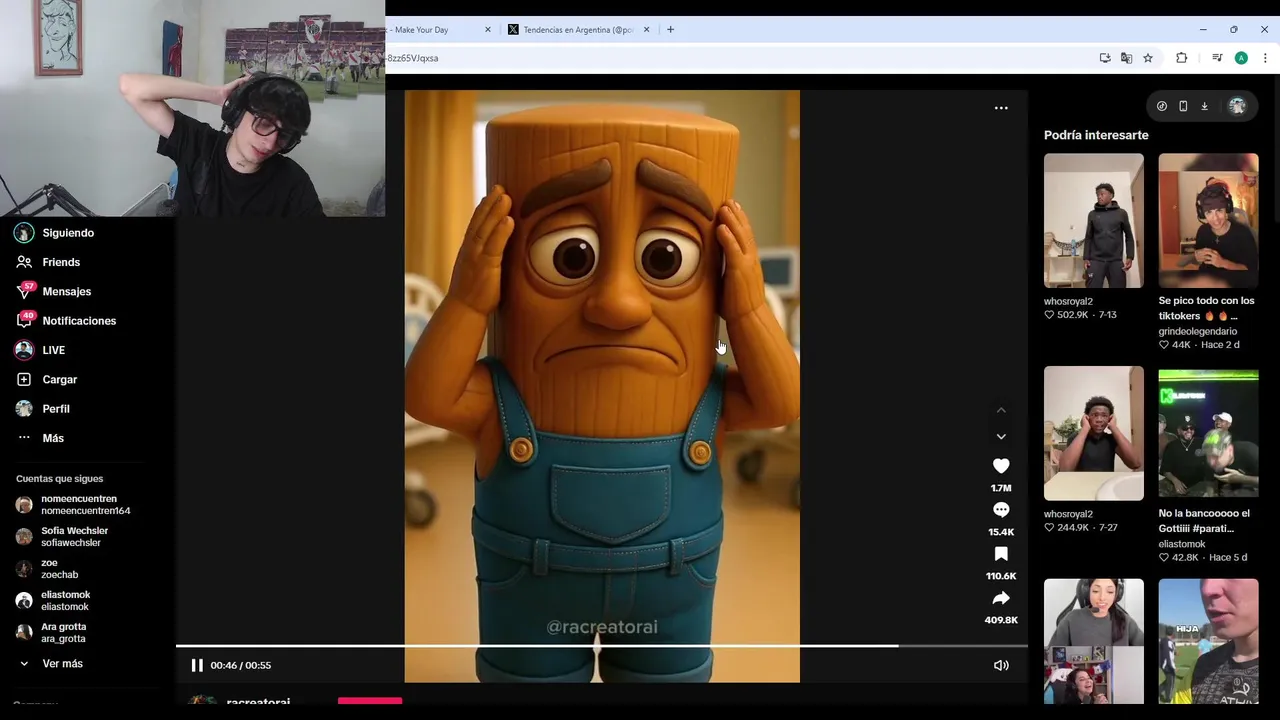Pause the video playback

(197, 665)
